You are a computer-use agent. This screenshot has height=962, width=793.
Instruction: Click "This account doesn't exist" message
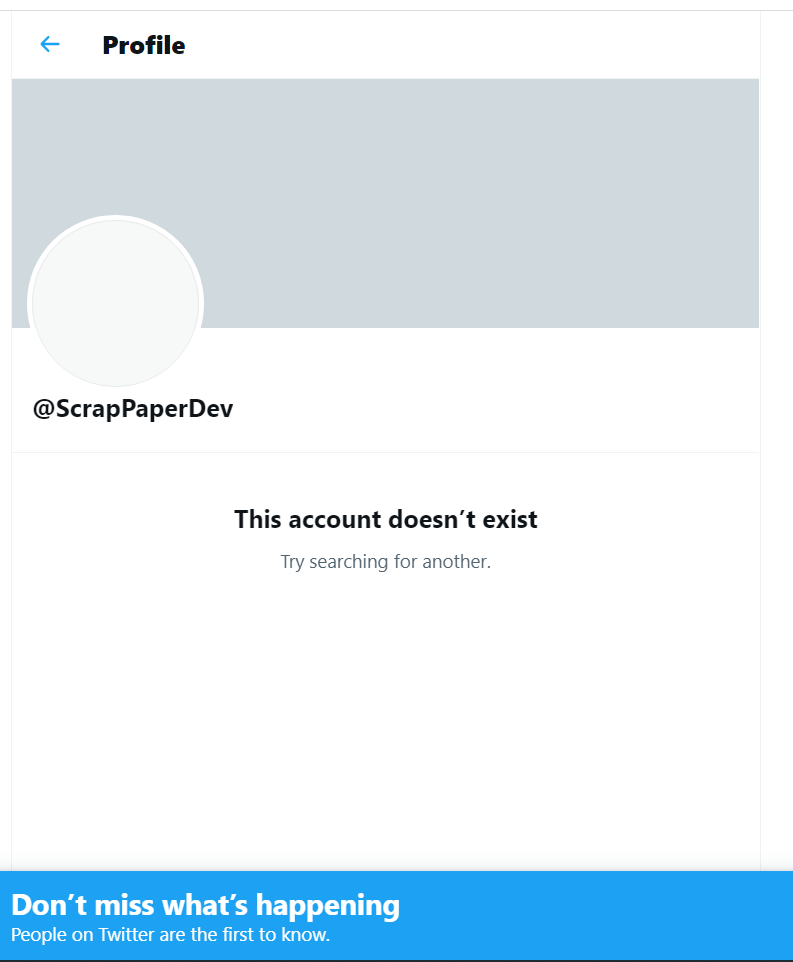click(x=386, y=519)
